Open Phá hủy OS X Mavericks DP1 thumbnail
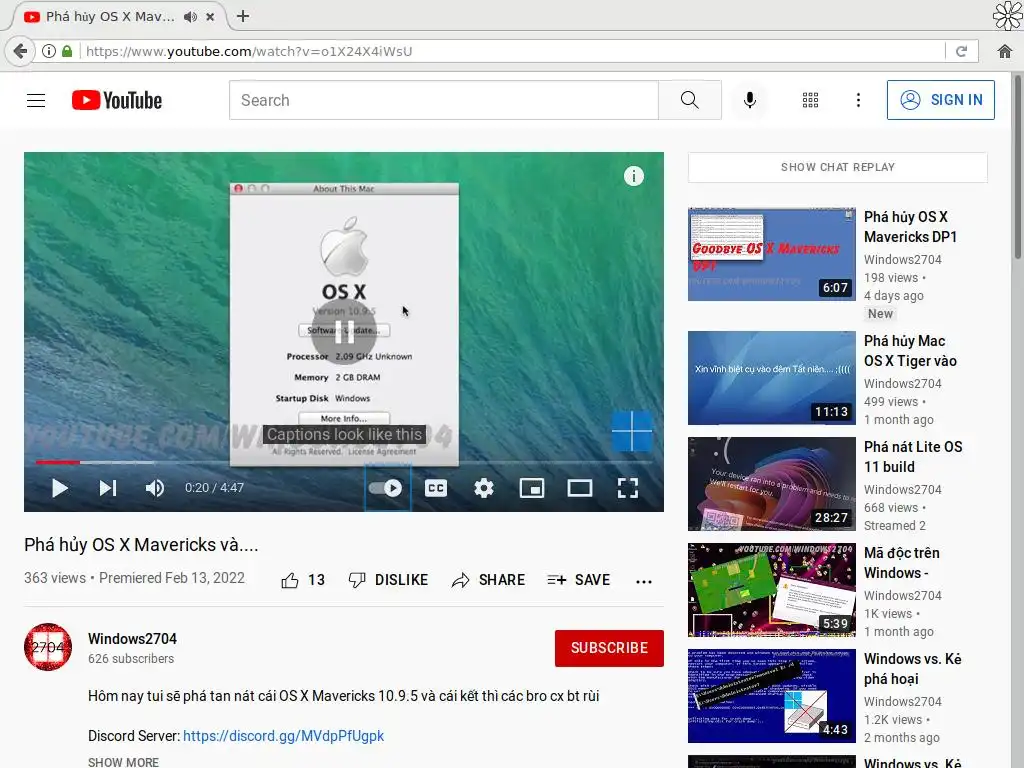 click(771, 254)
